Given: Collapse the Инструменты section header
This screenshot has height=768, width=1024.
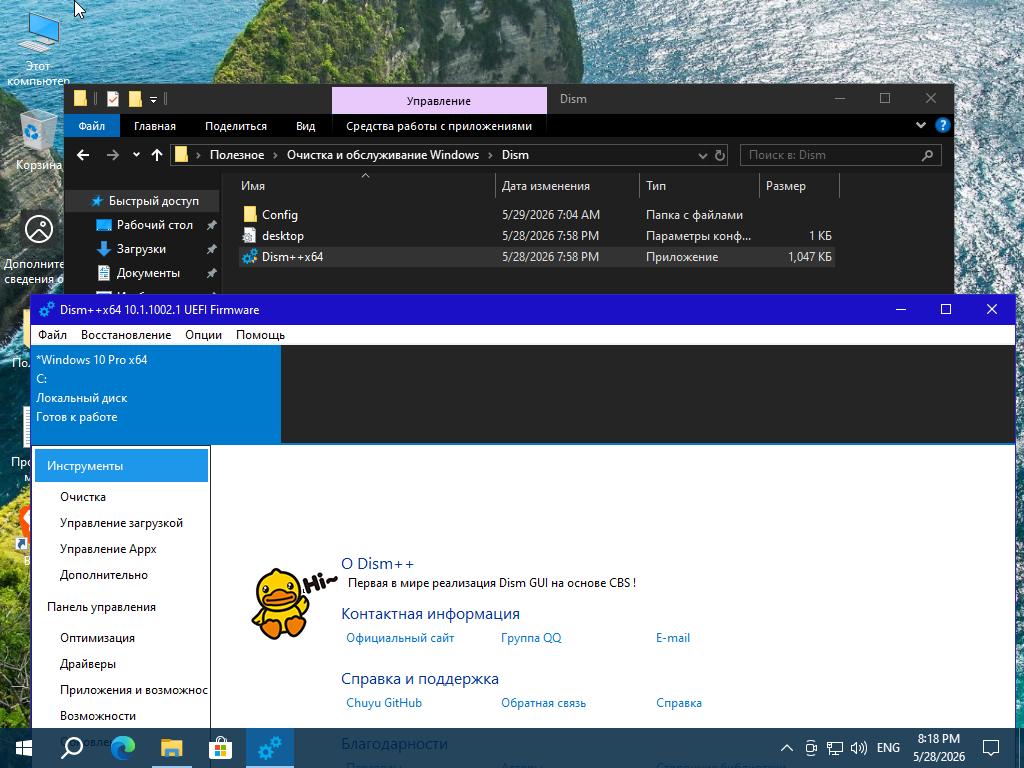Looking at the screenshot, I should pyautogui.click(x=121, y=466).
